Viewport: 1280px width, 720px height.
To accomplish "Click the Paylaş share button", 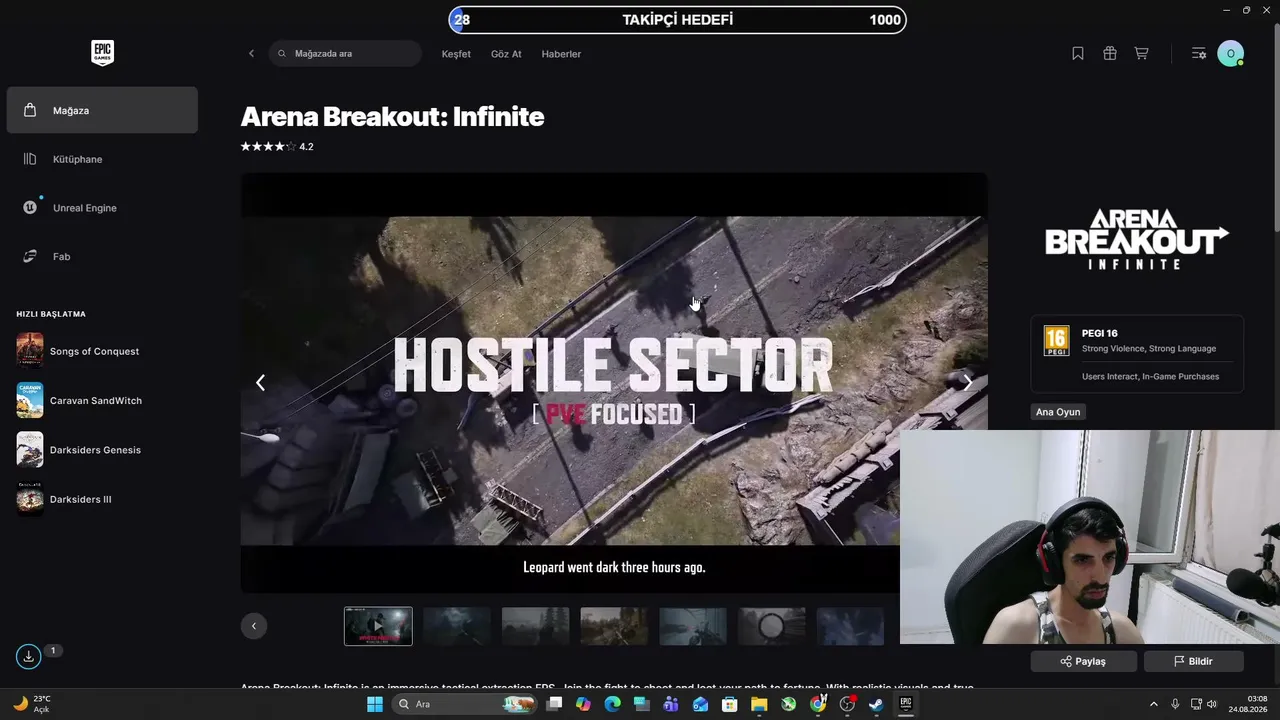I will tap(1083, 661).
